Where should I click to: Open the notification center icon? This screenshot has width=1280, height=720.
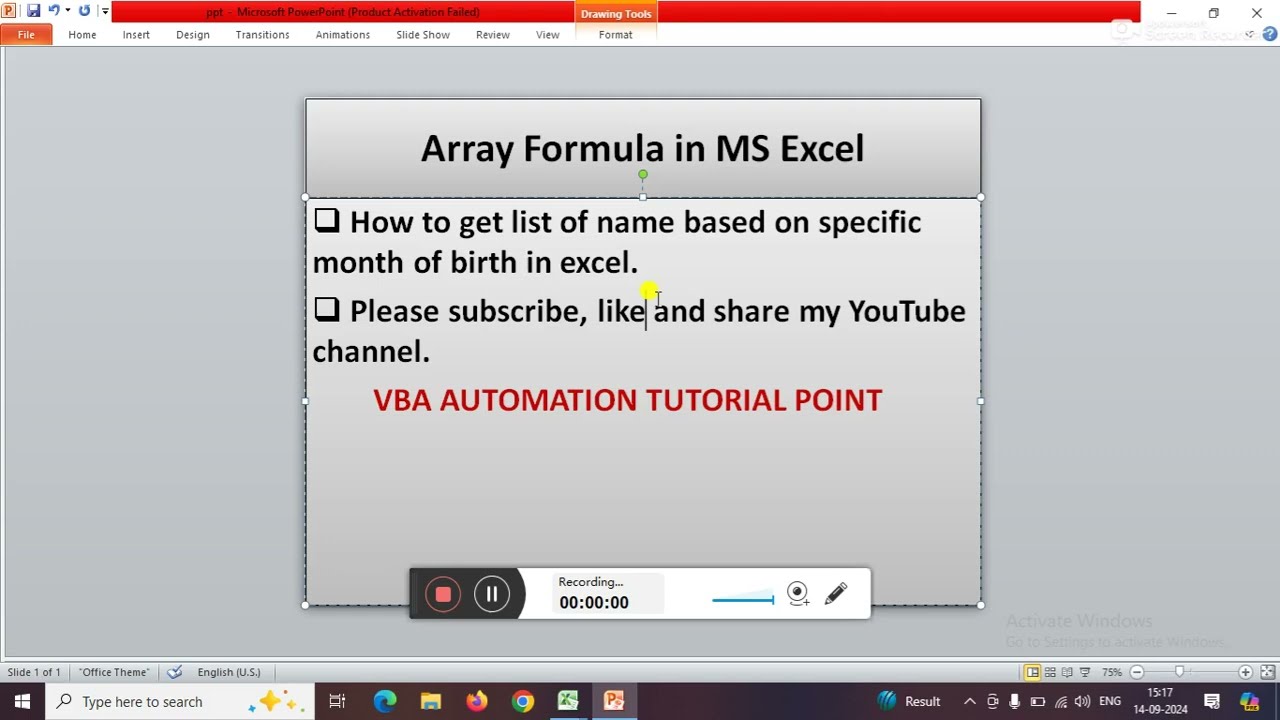pyautogui.click(x=1212, y=701)
